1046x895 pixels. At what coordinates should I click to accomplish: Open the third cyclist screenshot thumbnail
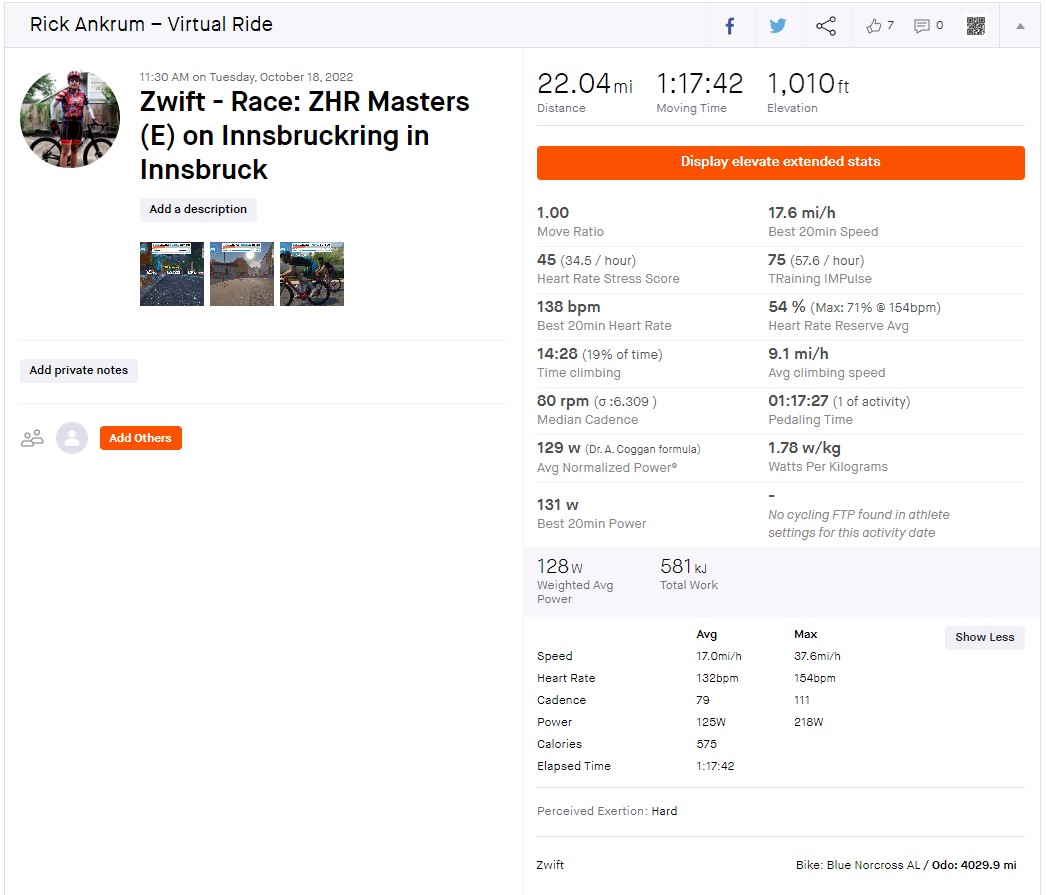coord(312,274)
